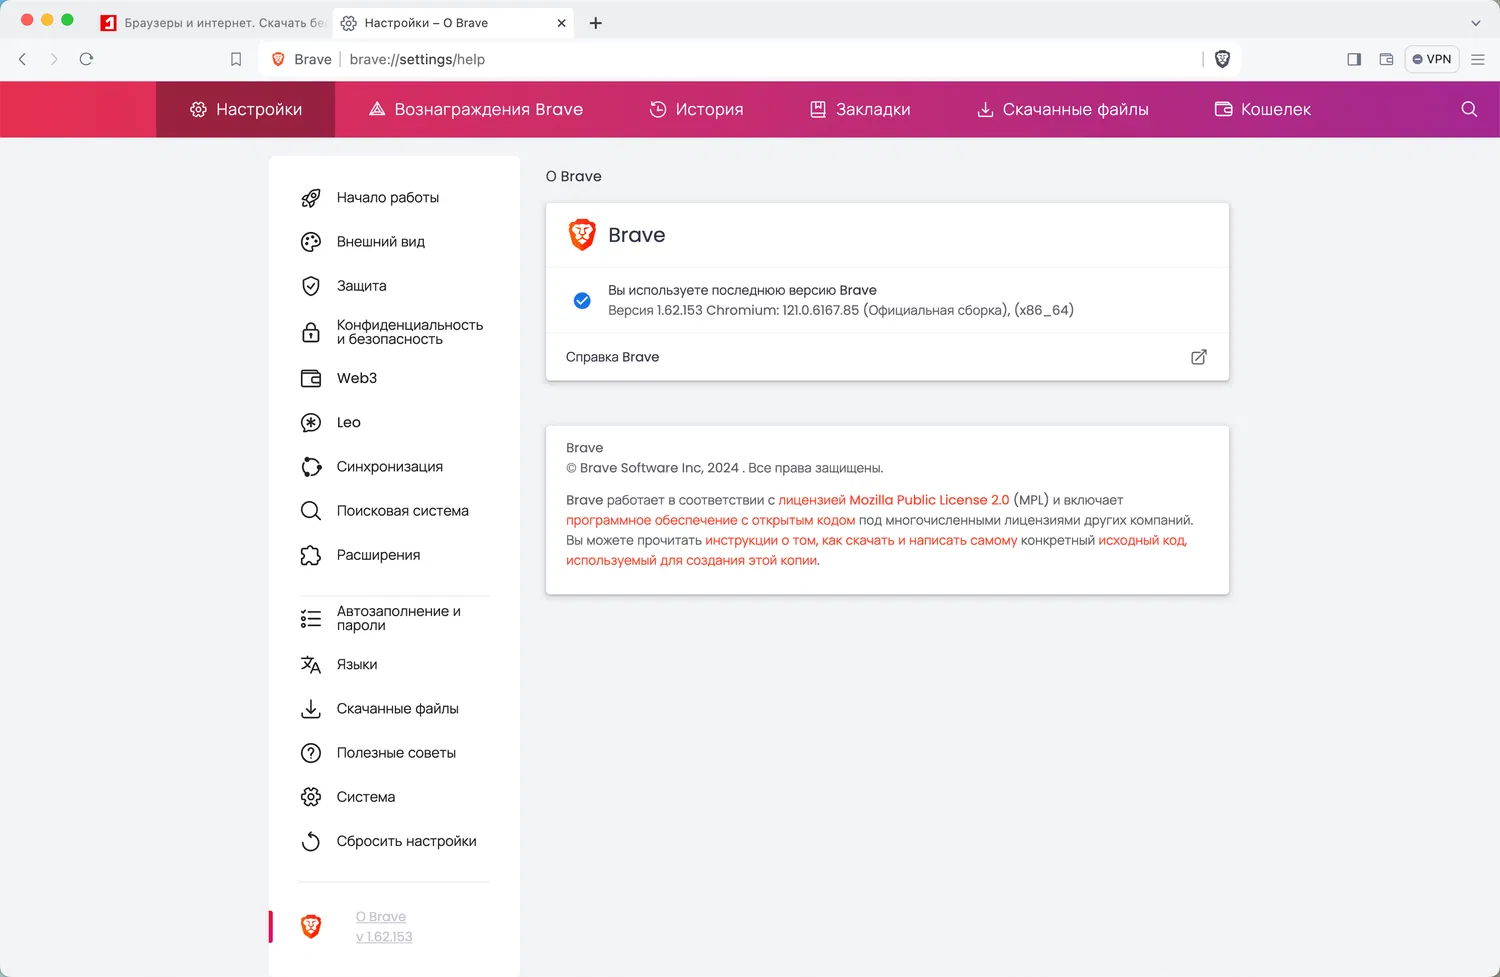Open the исходный код link
1500x977 pixels.
tap(1143, 540)
